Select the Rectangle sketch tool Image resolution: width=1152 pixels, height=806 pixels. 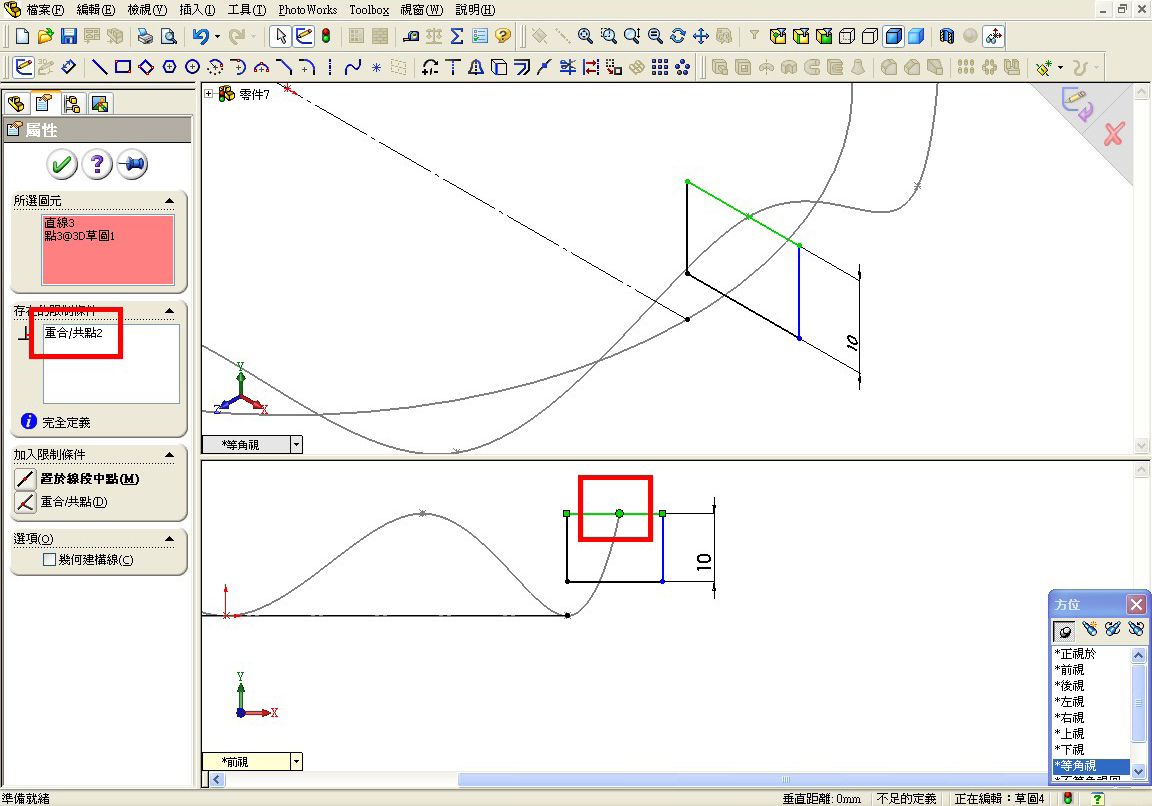[121, 67]
